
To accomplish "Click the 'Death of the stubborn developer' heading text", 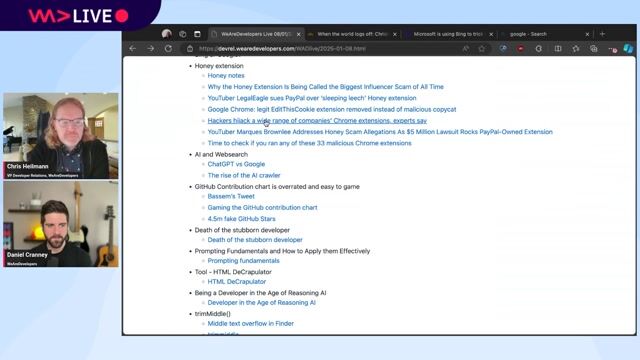I will tap(242, 230).
